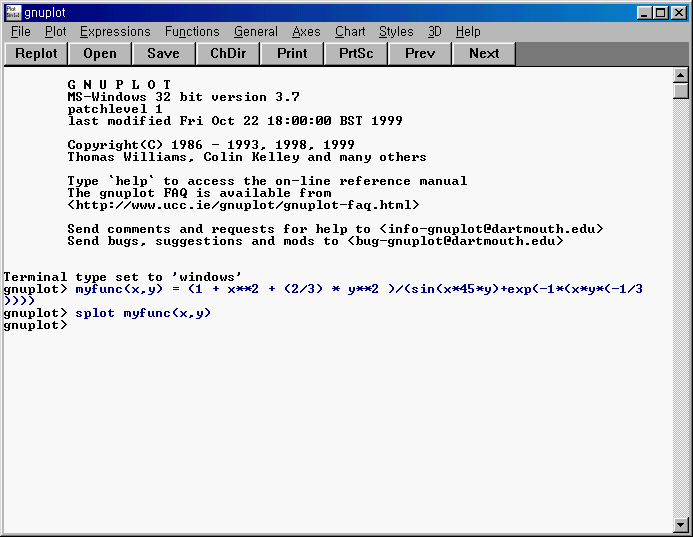
Task: Click the 'G N U P L O T' heading text
Action: point(119,84)
